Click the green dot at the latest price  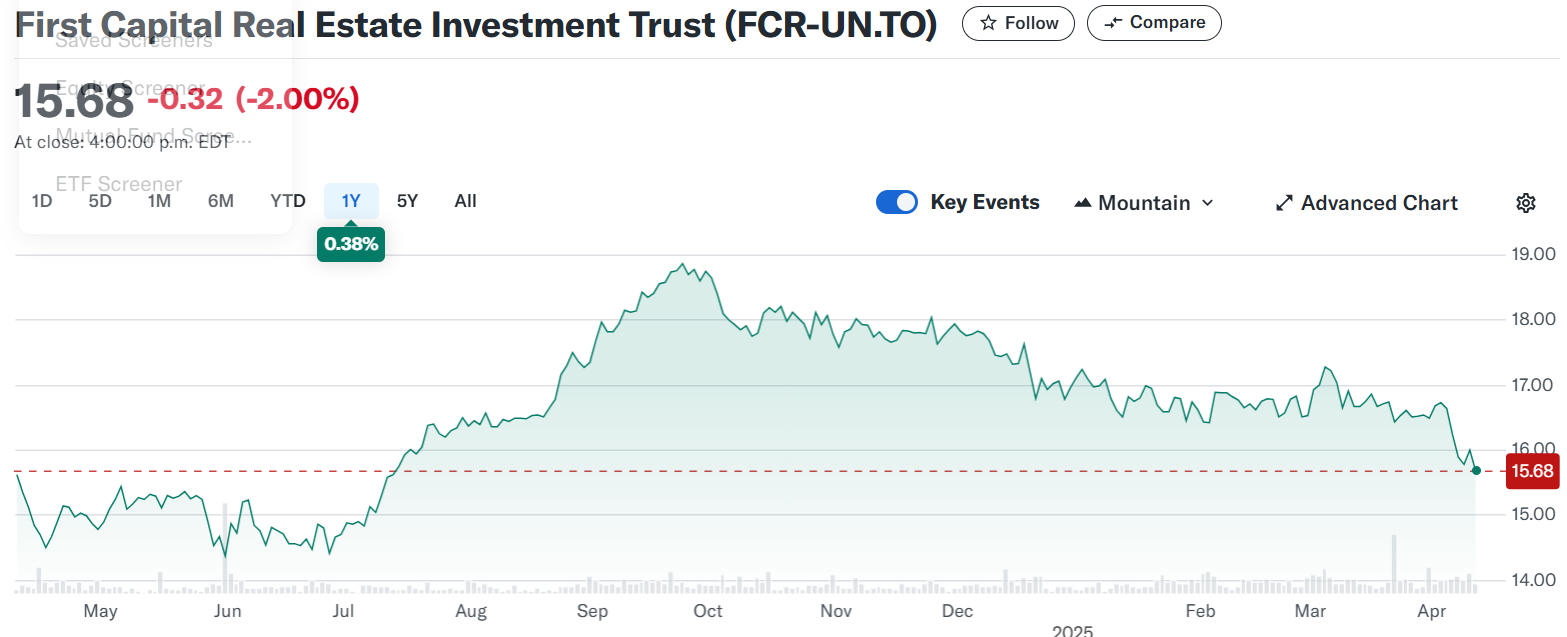click(1476, 470)
